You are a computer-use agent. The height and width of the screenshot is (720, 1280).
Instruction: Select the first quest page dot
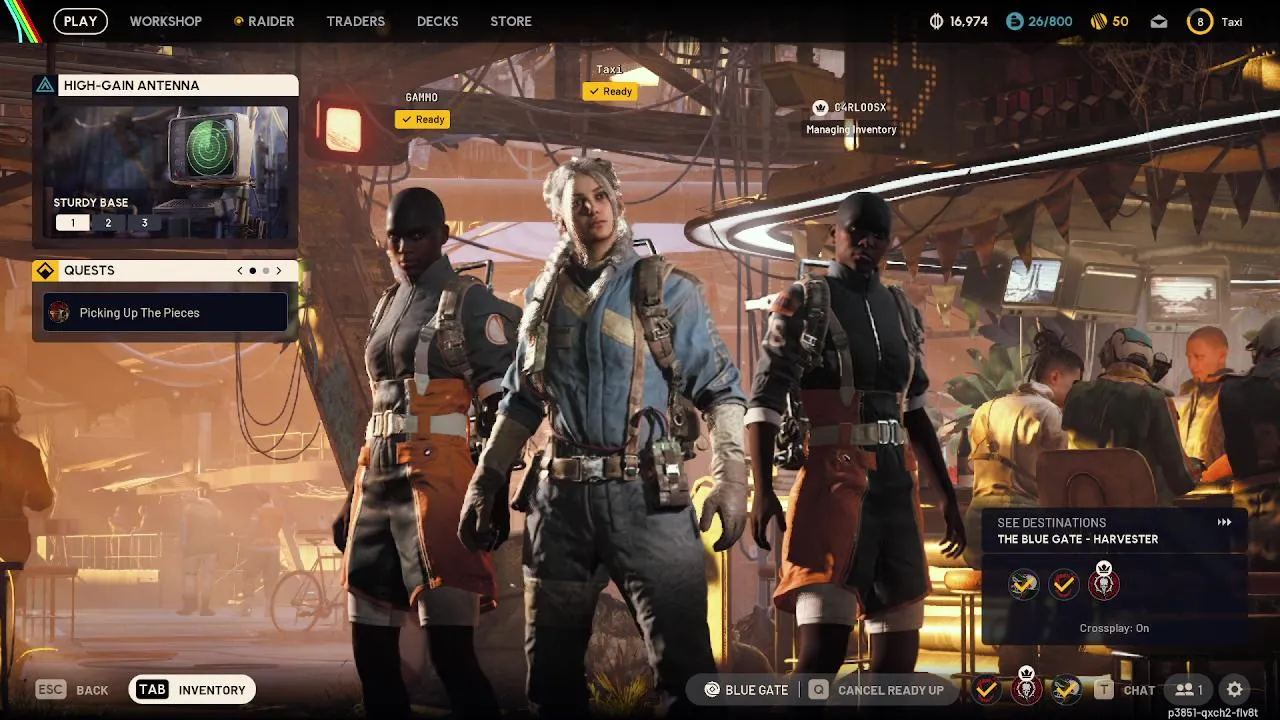pyautogui.click(x=253, y=270)
